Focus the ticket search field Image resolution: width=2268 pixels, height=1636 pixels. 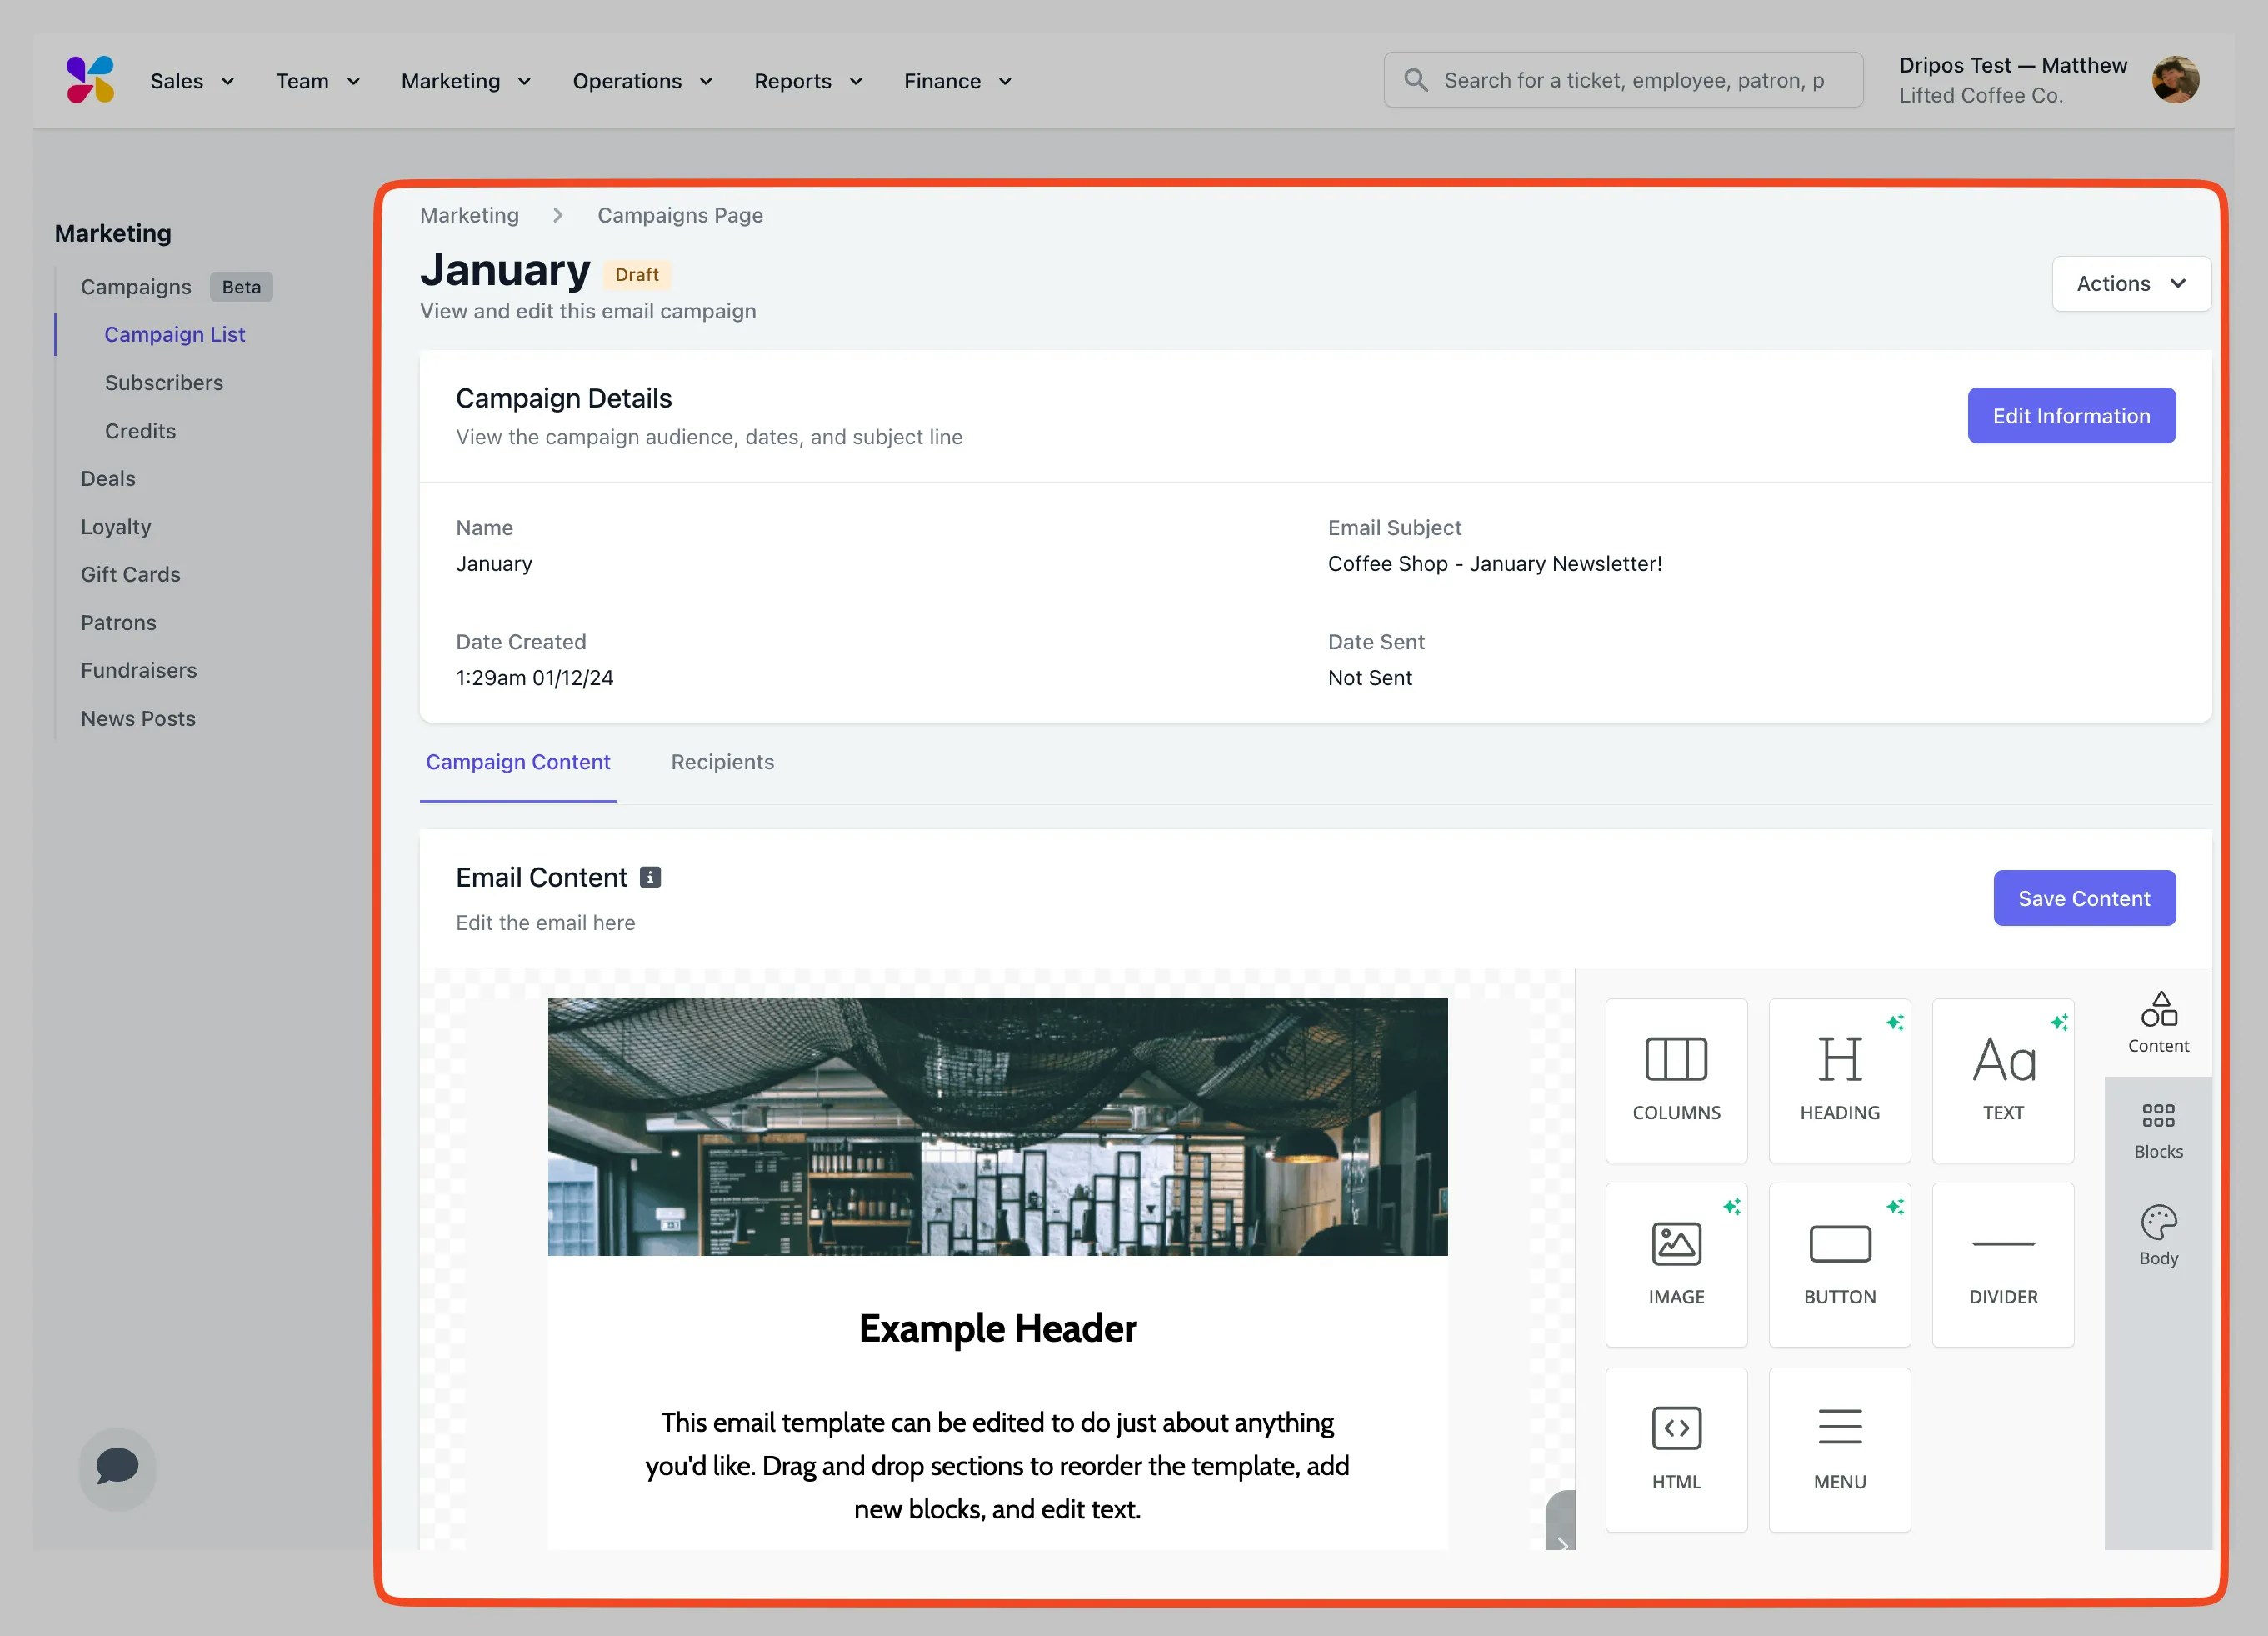coord(1632,80)
